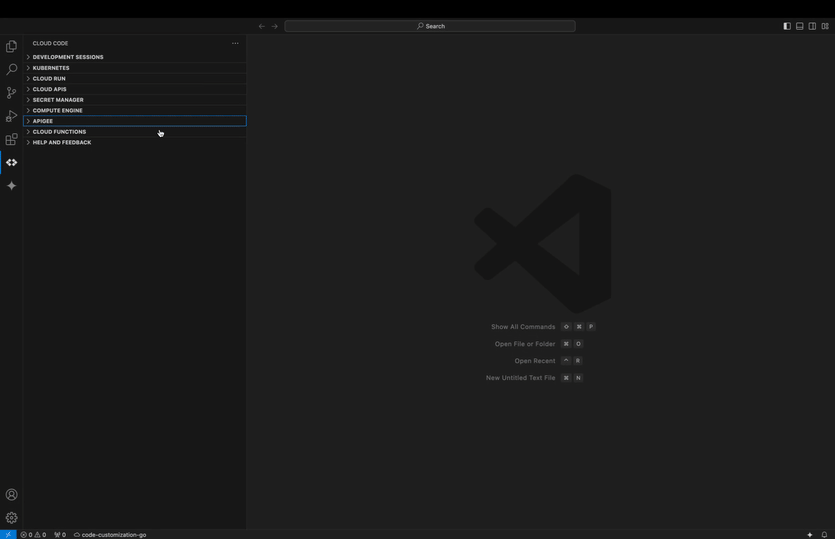Open the Source Control view
835x539 pixels.
coord(11,93)
